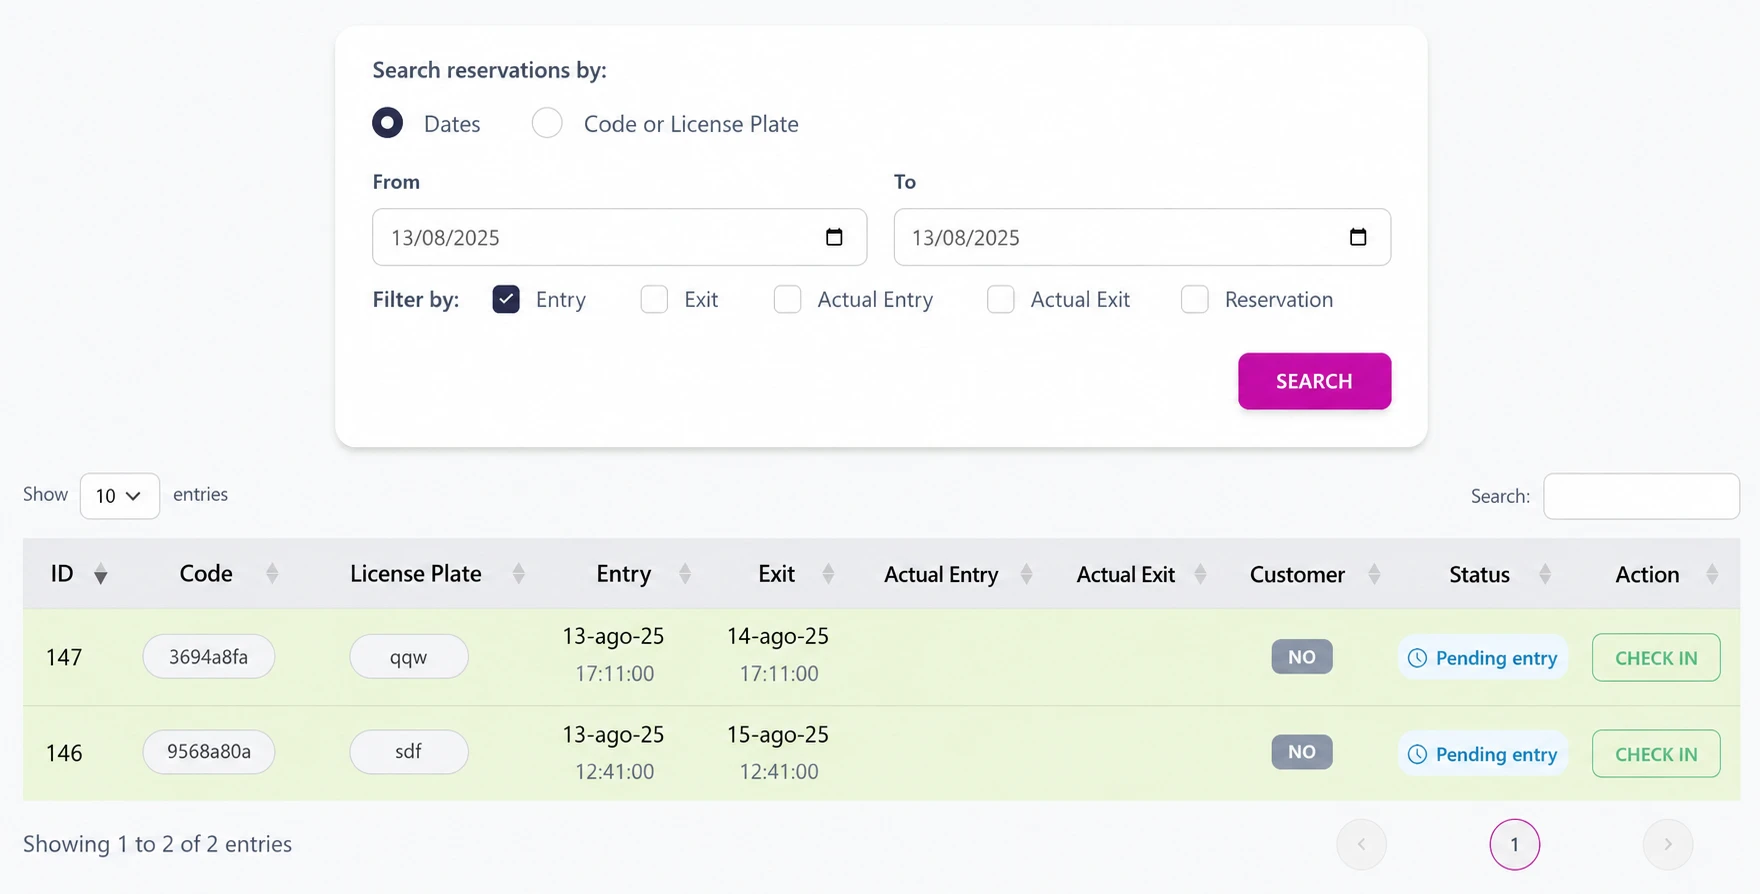
Task: Click entry date 13-ago-25 12:41:00
Action: tap(614, 753)
